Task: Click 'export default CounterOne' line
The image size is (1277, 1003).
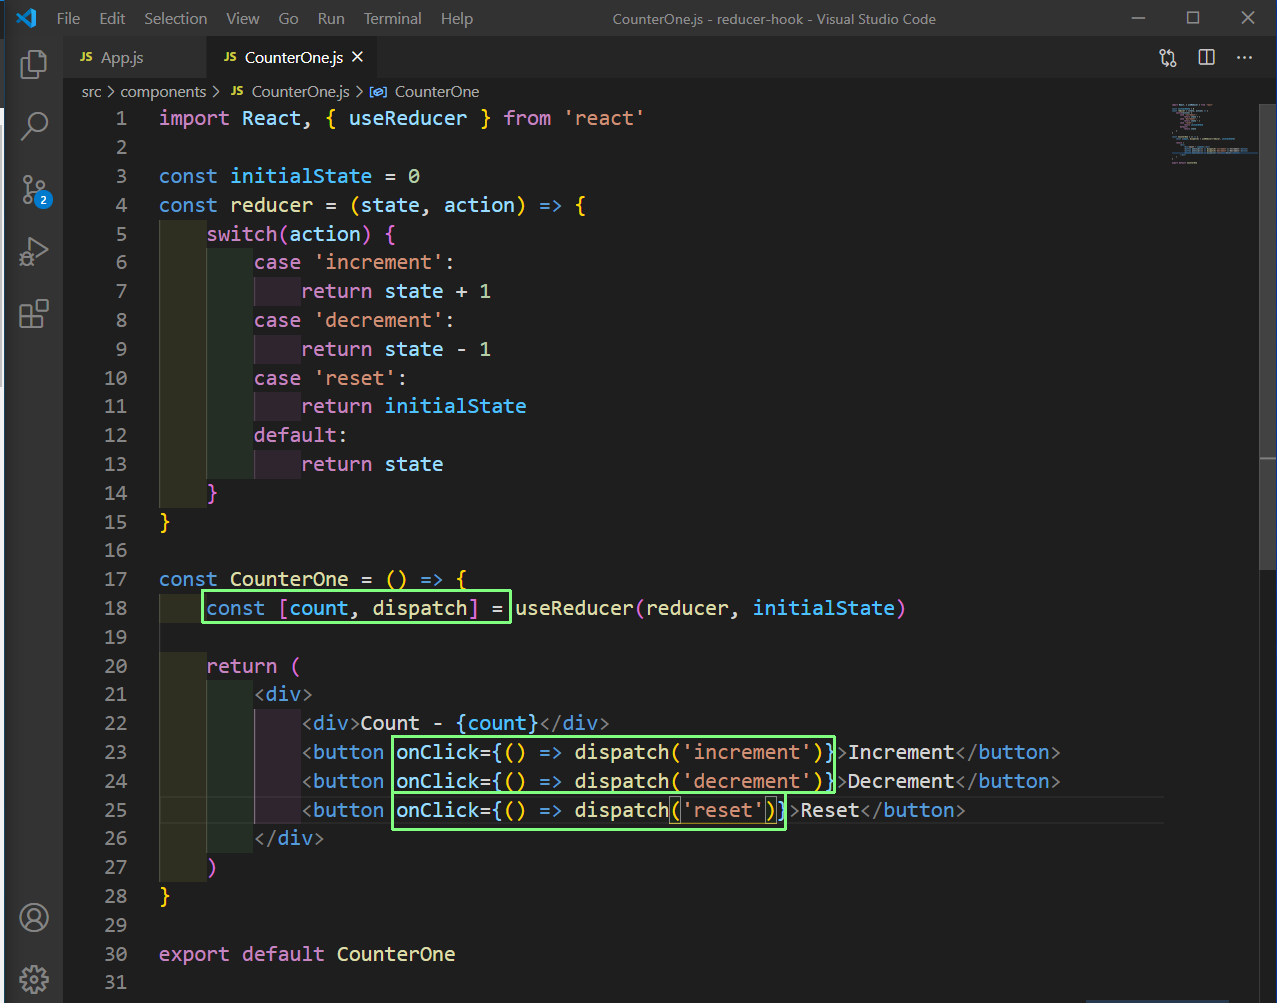Action: (307, 954)
